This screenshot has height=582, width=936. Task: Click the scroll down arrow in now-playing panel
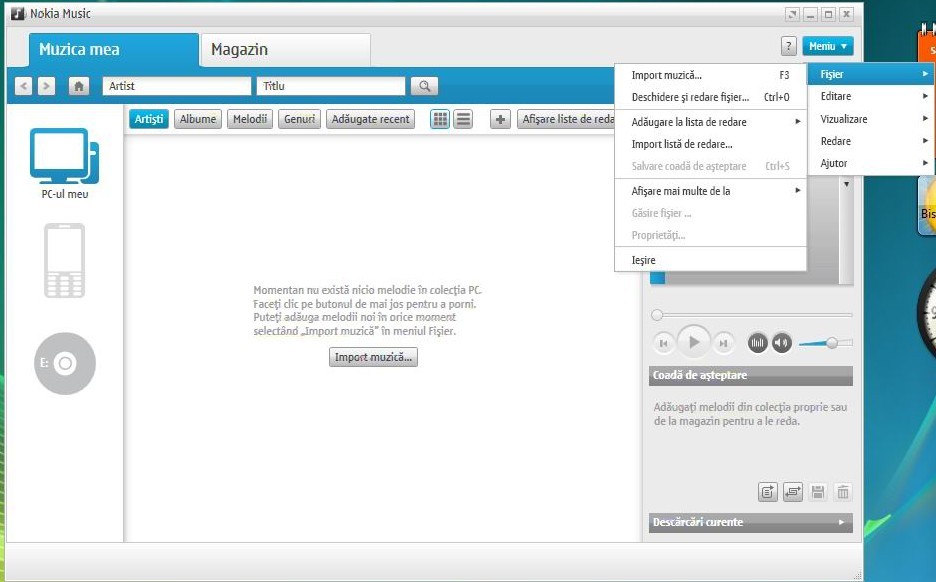pos(846,184)
